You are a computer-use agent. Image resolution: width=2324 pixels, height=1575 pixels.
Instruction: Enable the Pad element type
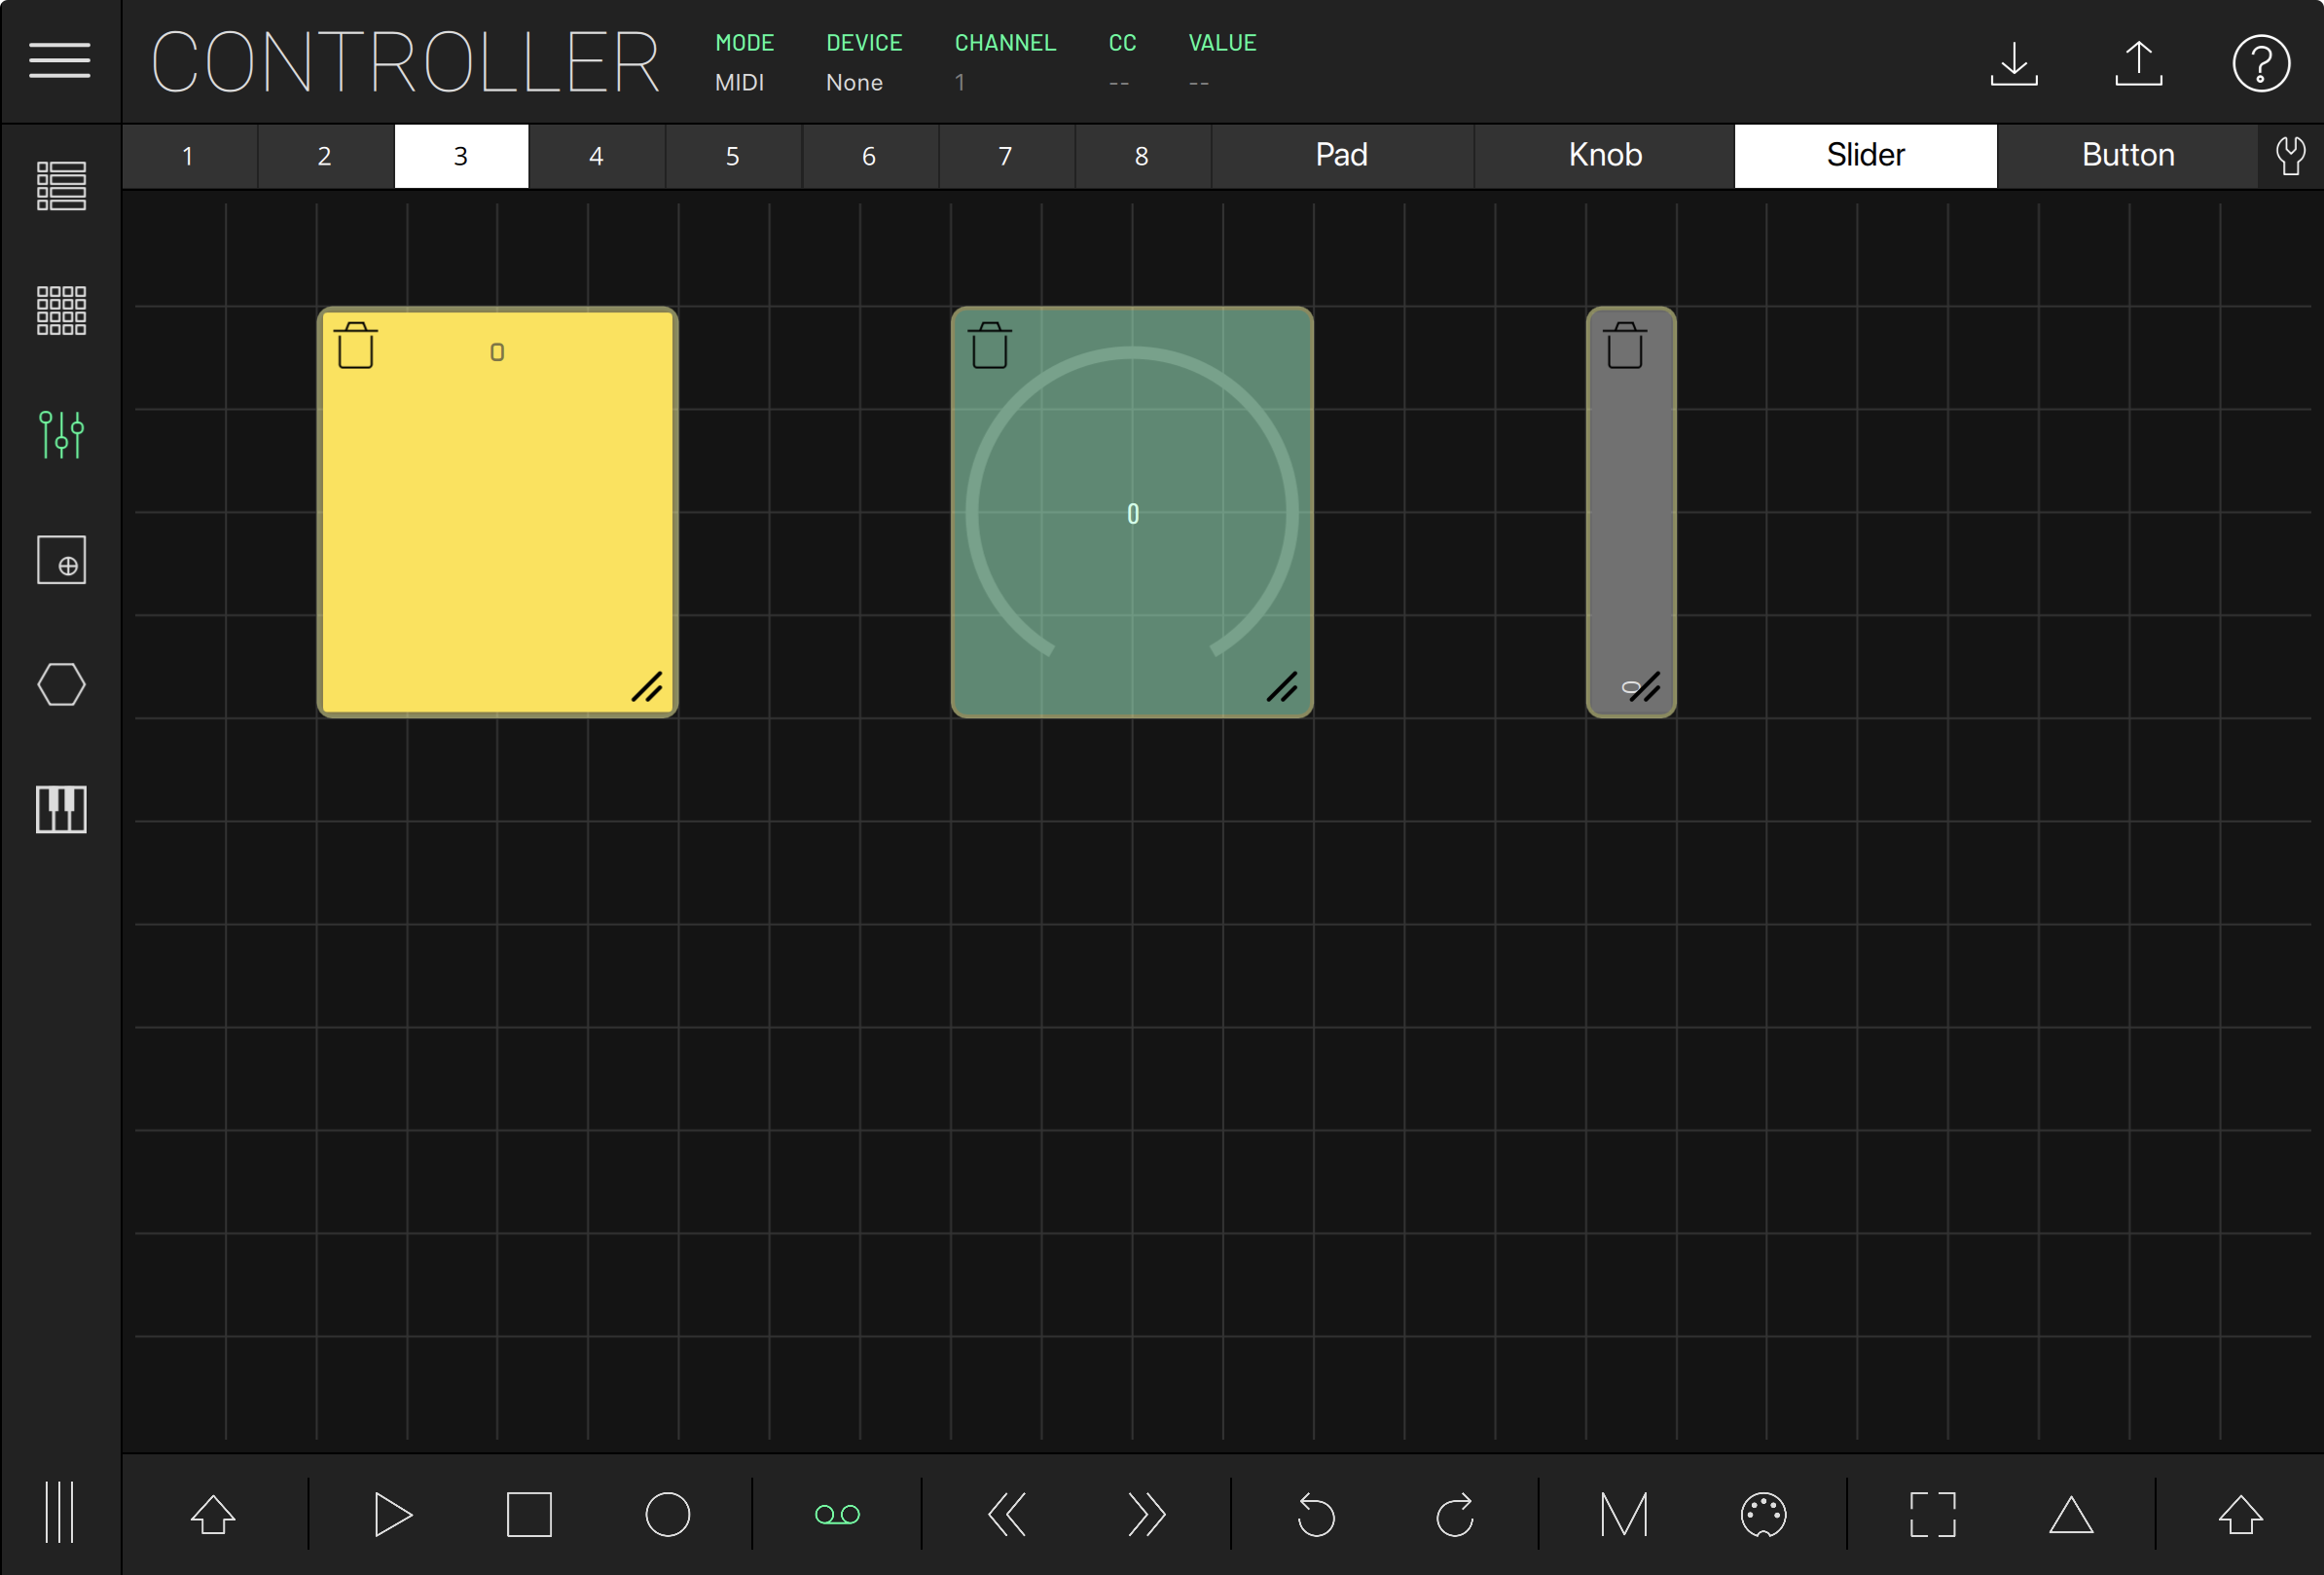(x=1342, y=155)
